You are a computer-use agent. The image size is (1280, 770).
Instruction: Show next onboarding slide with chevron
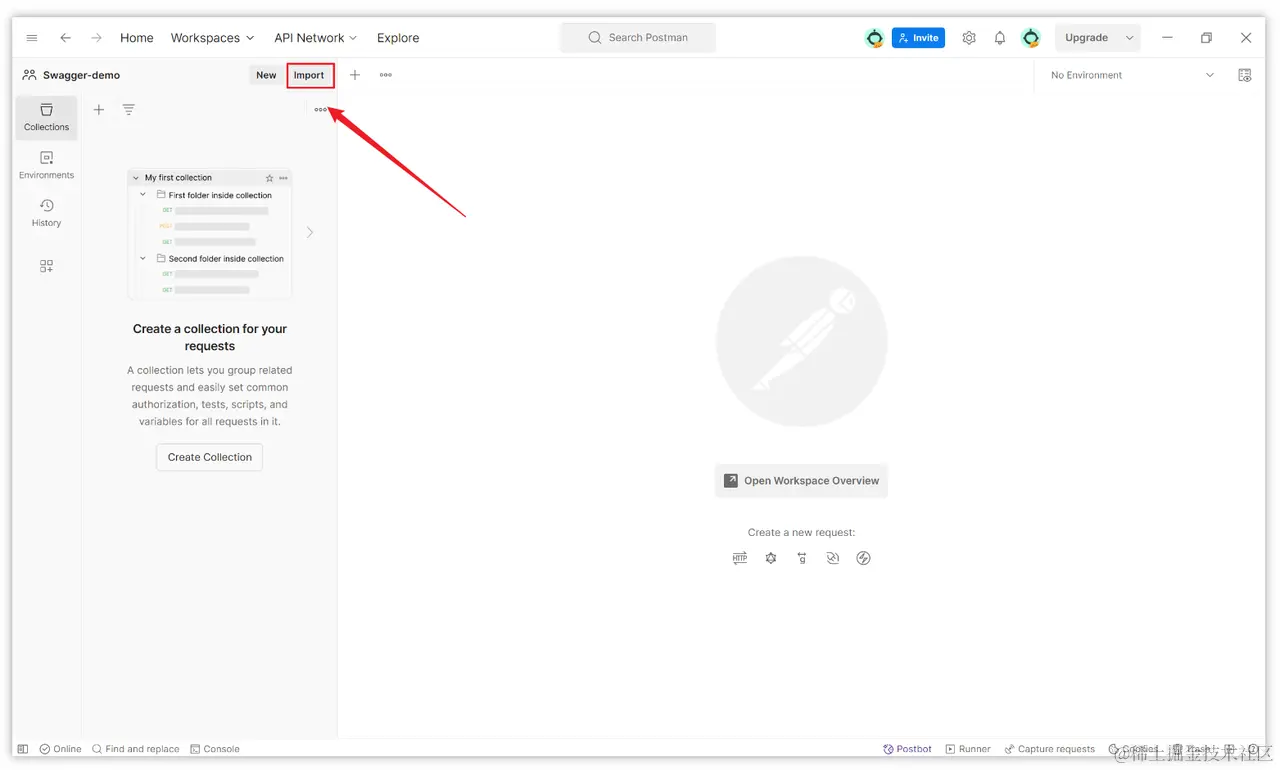pyautogui.click(x=310, y=232)
